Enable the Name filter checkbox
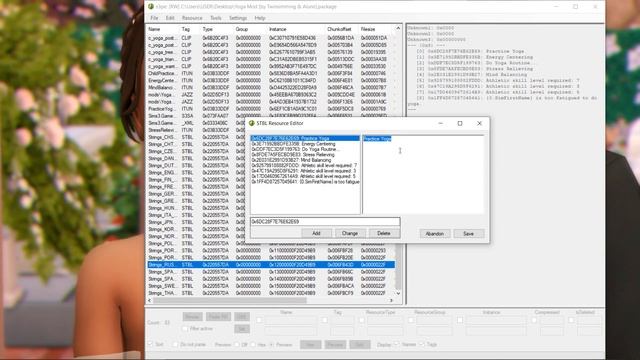Screen dimensions: 640x360 pyautogui.click(x=259, y=320)
